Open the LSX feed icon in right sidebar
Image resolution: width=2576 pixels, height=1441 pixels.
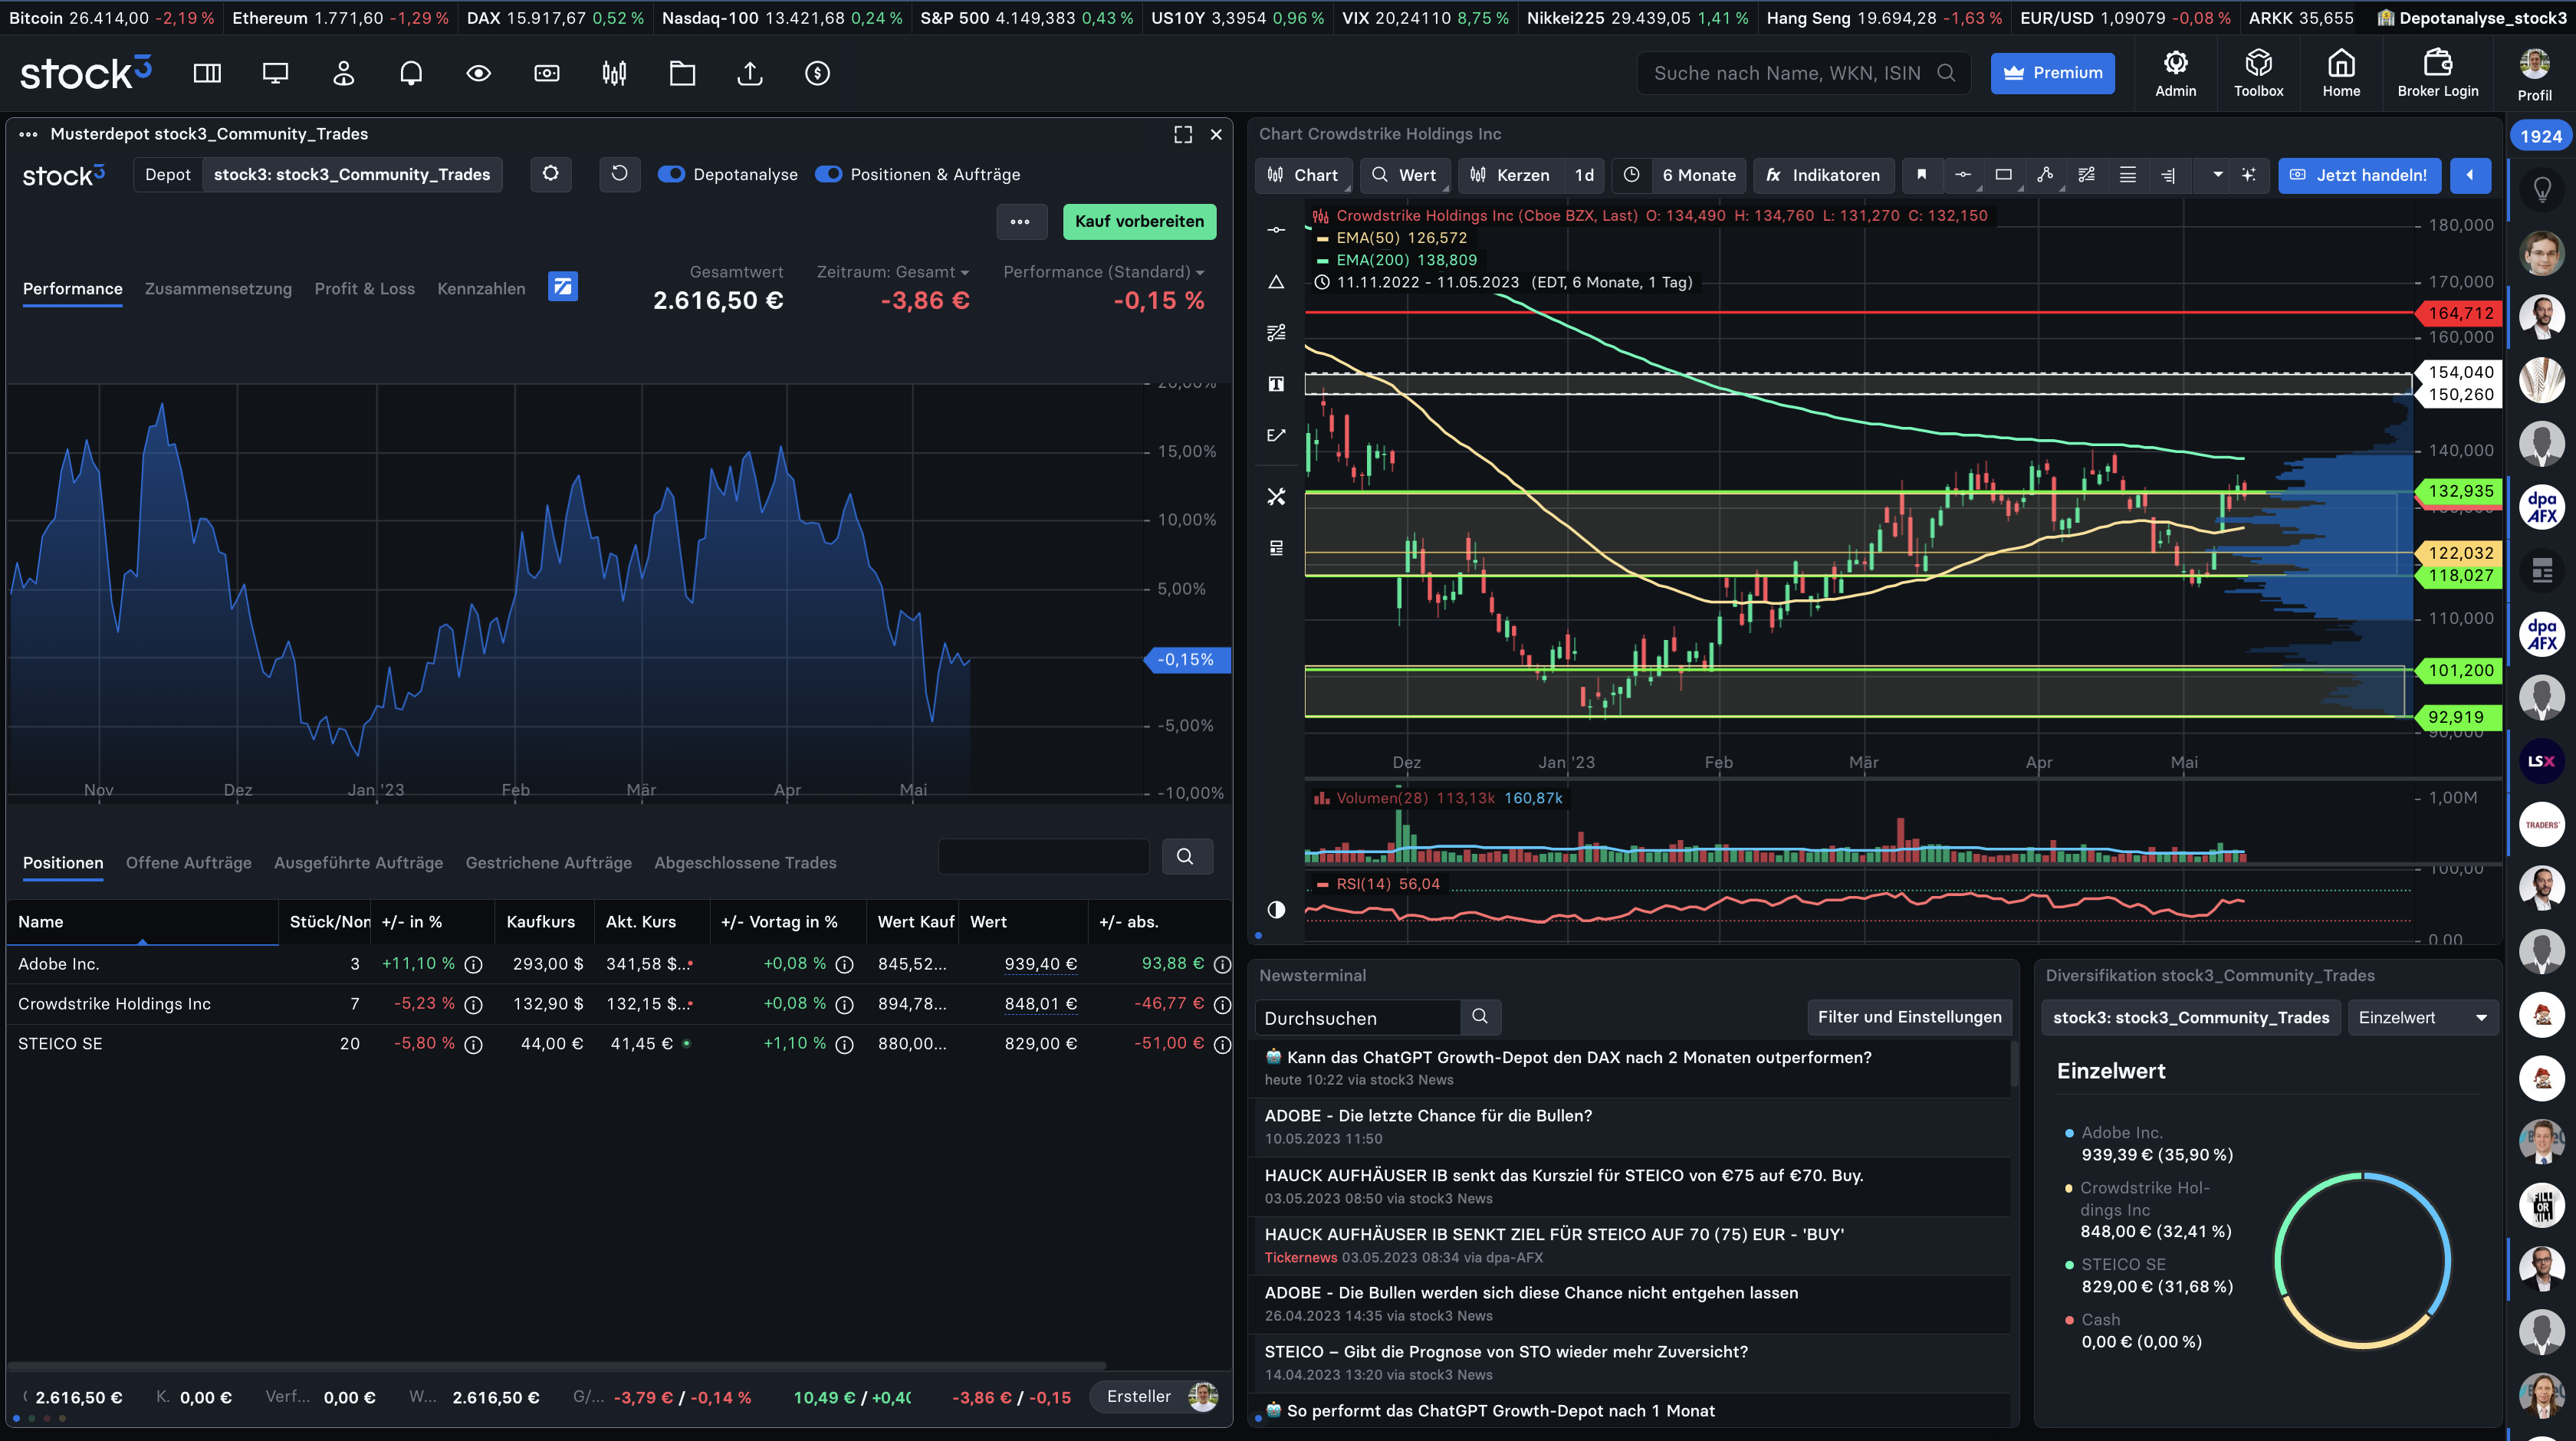tap(2542, 761)
